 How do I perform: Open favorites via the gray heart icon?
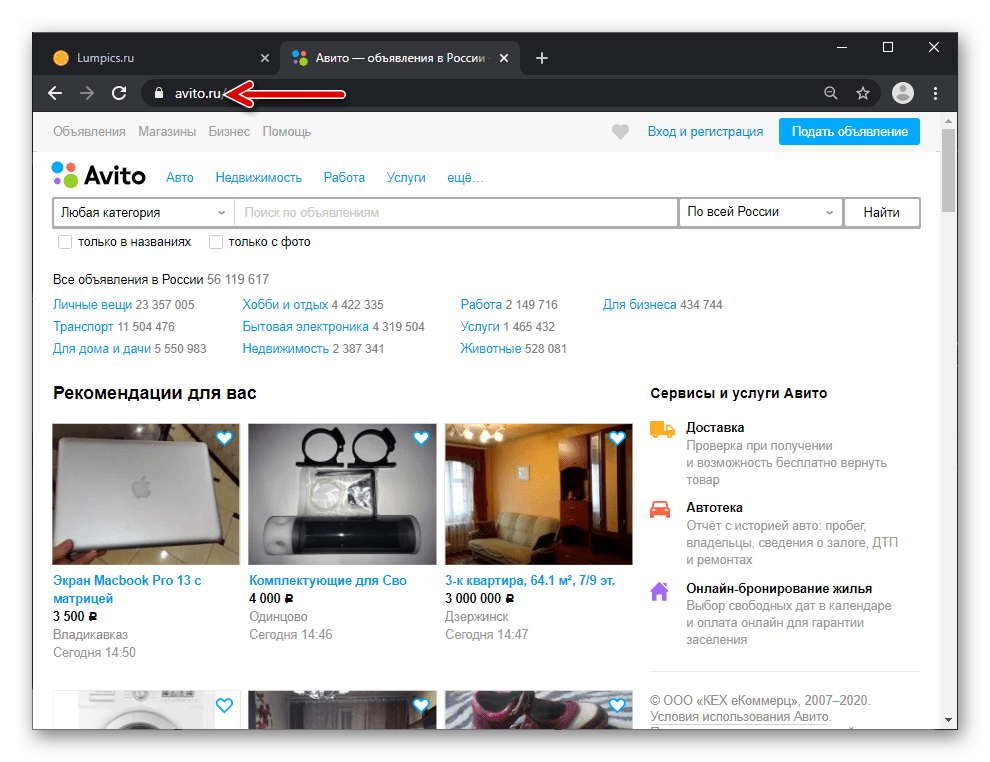tap(621, 131)
